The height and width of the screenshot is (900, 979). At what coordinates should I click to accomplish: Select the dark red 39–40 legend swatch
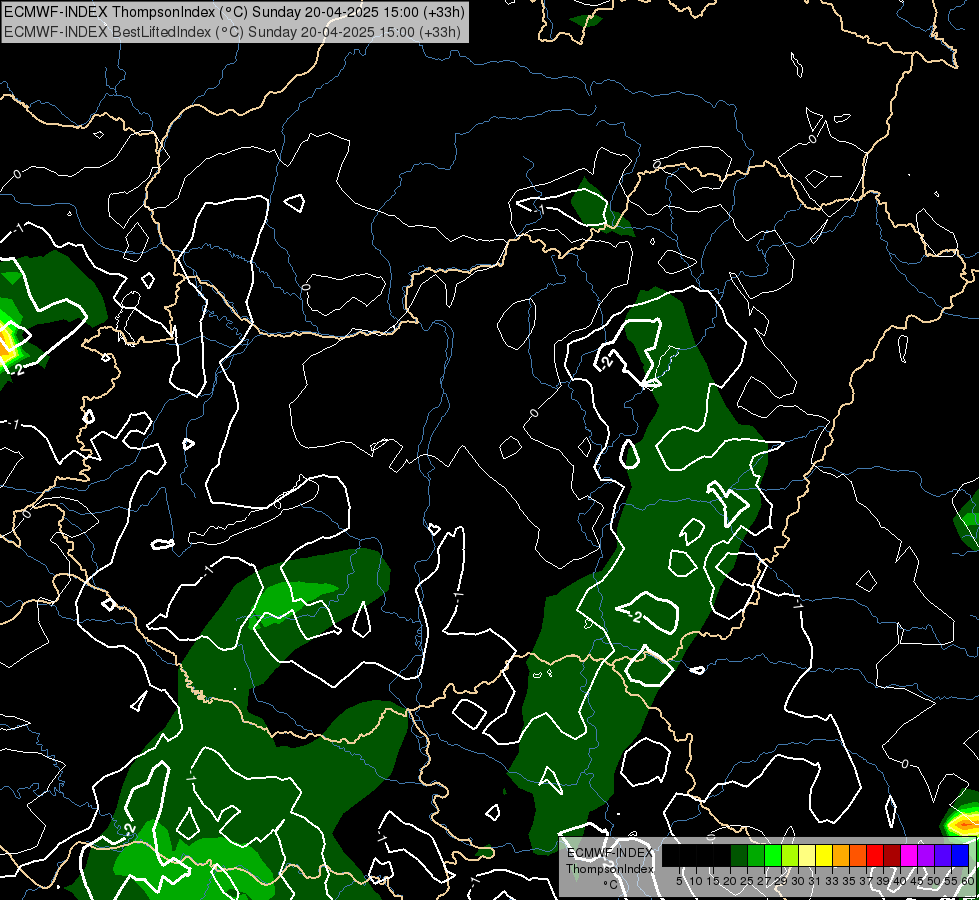click(x=892, y=855)
